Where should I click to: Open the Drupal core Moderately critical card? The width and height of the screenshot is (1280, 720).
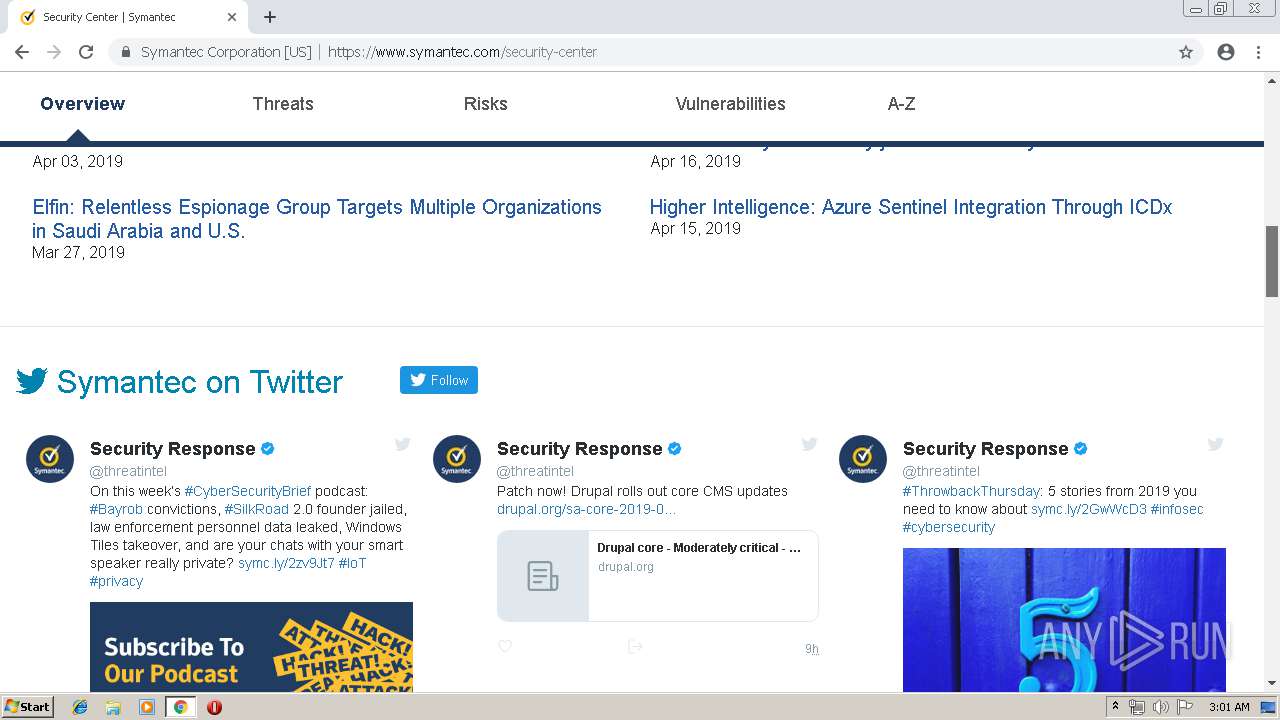point(658,576)
